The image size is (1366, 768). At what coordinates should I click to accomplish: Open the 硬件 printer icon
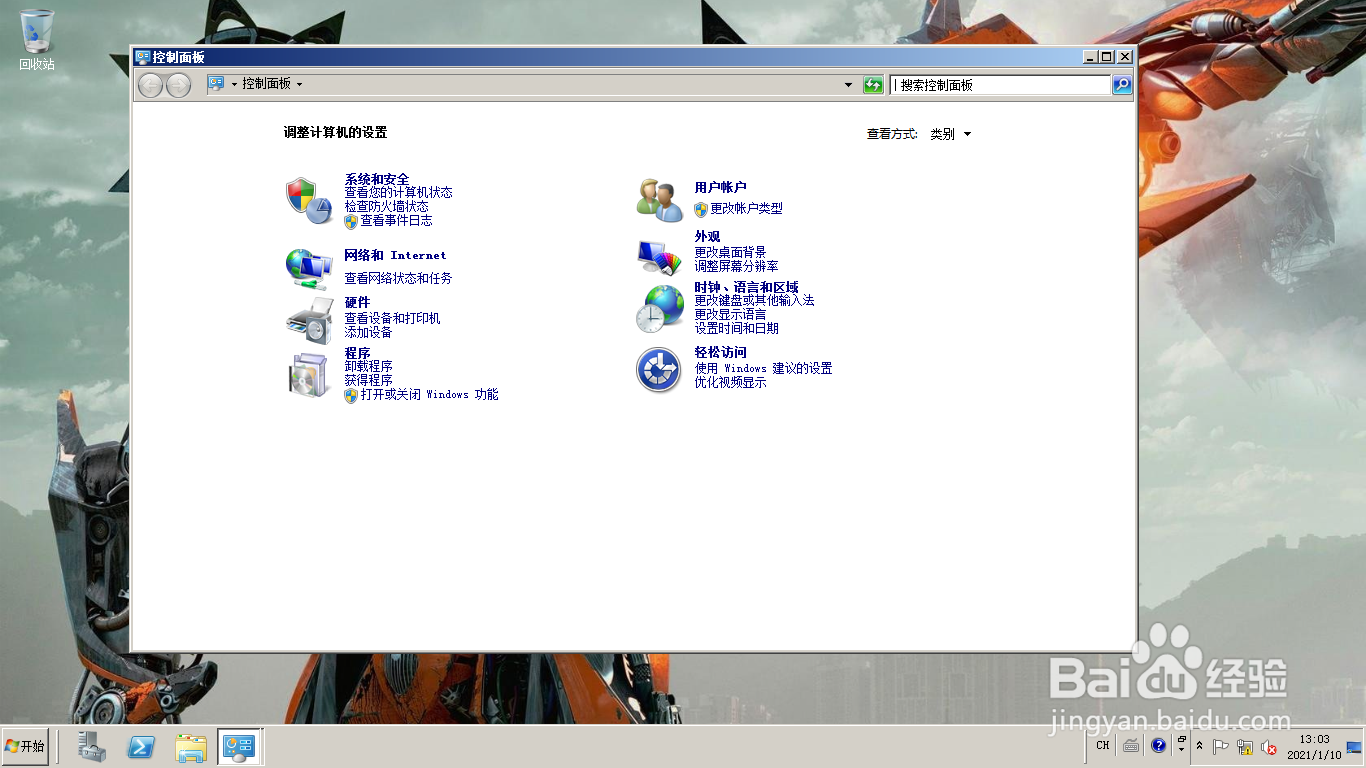pyautogui.click(x=309, y=320)
